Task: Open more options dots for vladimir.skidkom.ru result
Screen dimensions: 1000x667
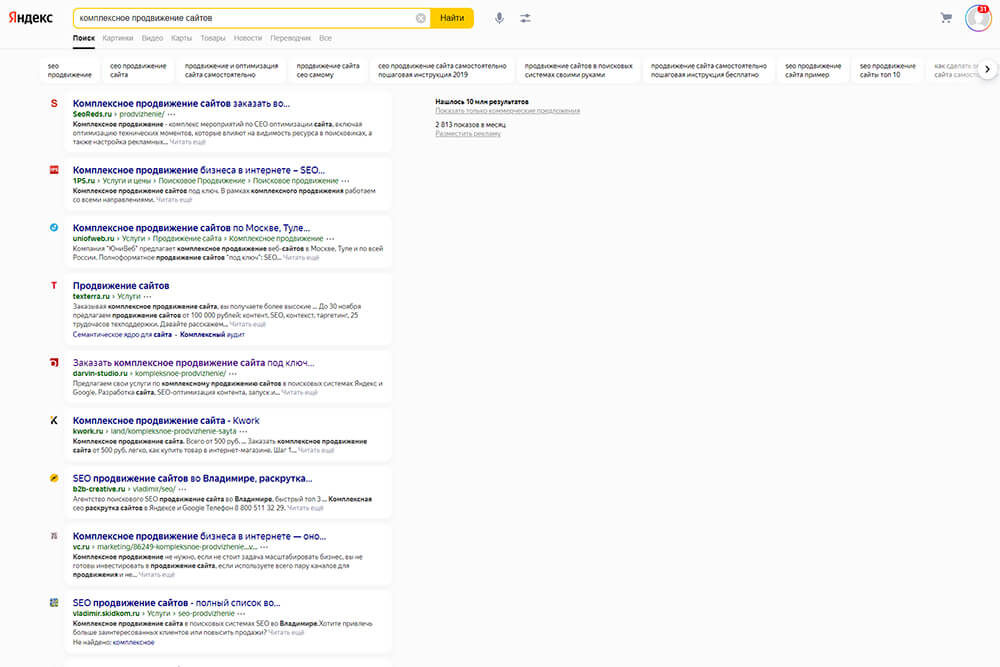Action: click(242, 613)
